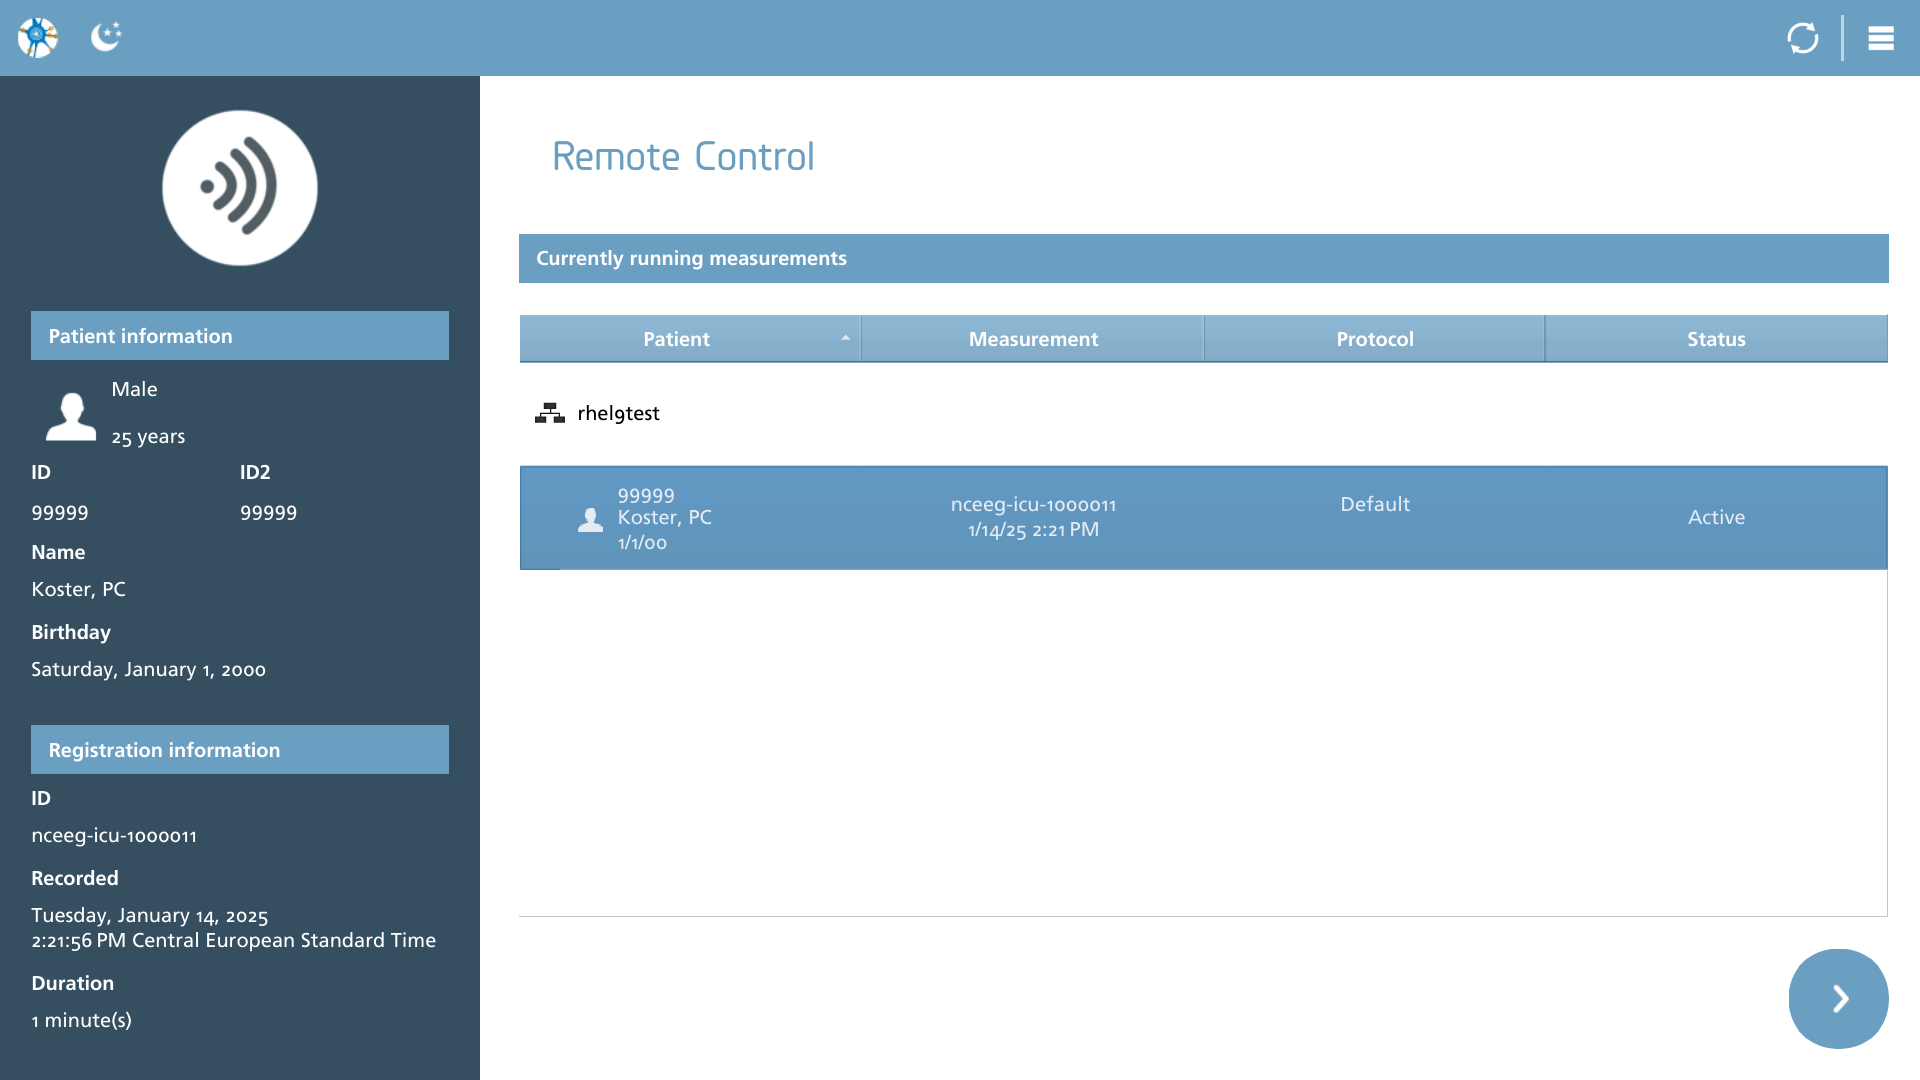Viewport: 1920px width, 1080px height.
Task: Refresh the running measurements list
Action: (1803, 38)
